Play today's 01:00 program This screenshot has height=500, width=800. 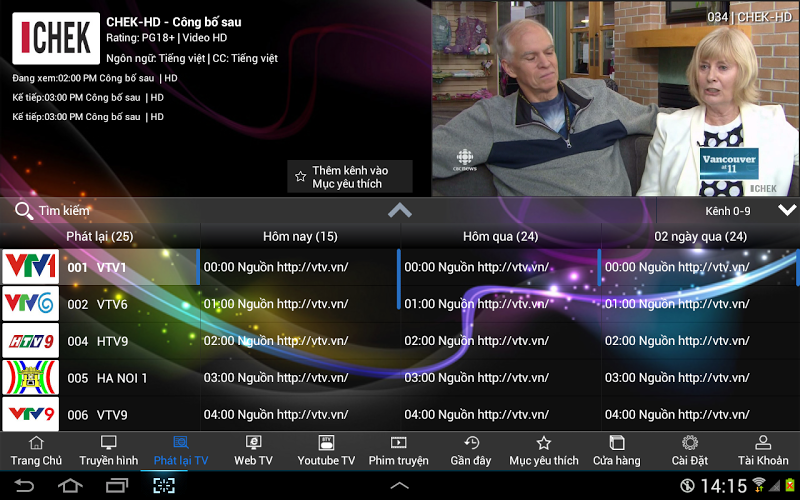click(301, 304)
